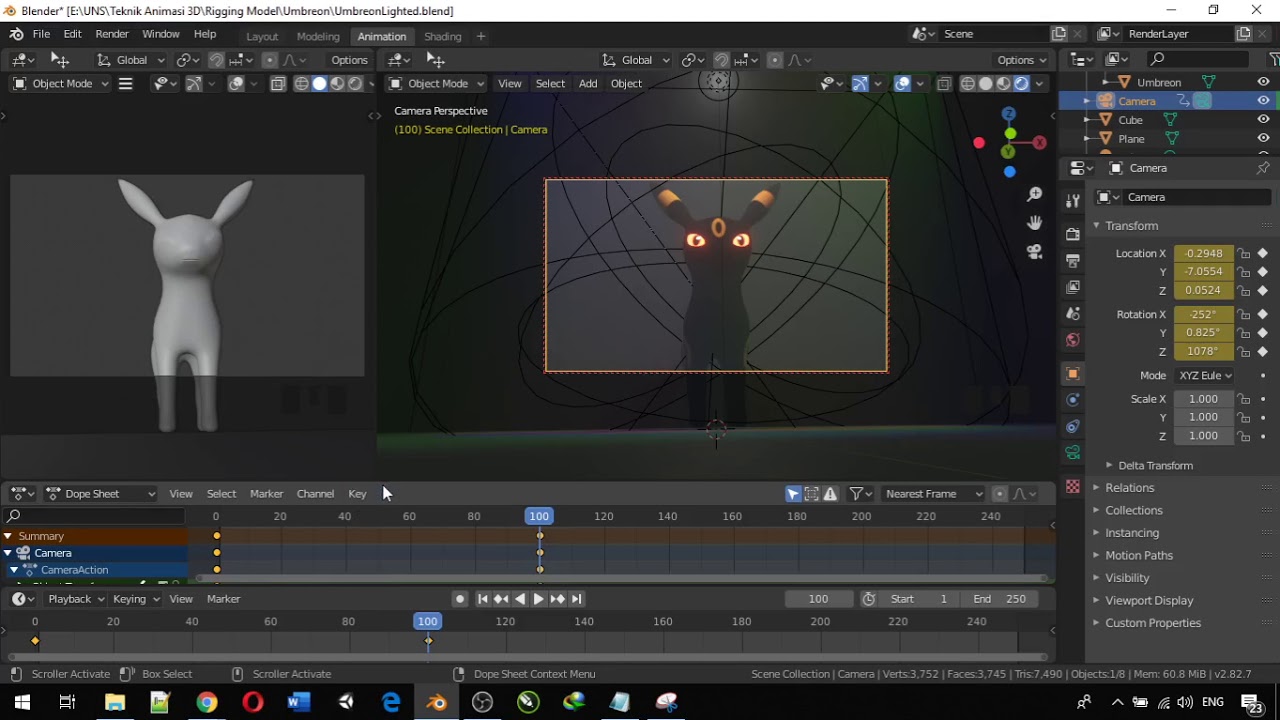
Task: Expand the Delta Transform panel
Action: click(1154, 466)
